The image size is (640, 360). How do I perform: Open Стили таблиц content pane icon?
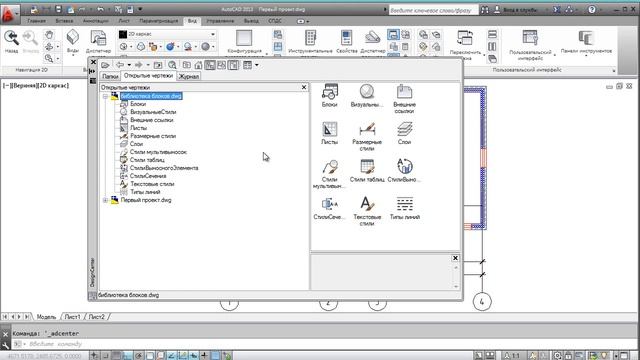click(x=367, y=171)
